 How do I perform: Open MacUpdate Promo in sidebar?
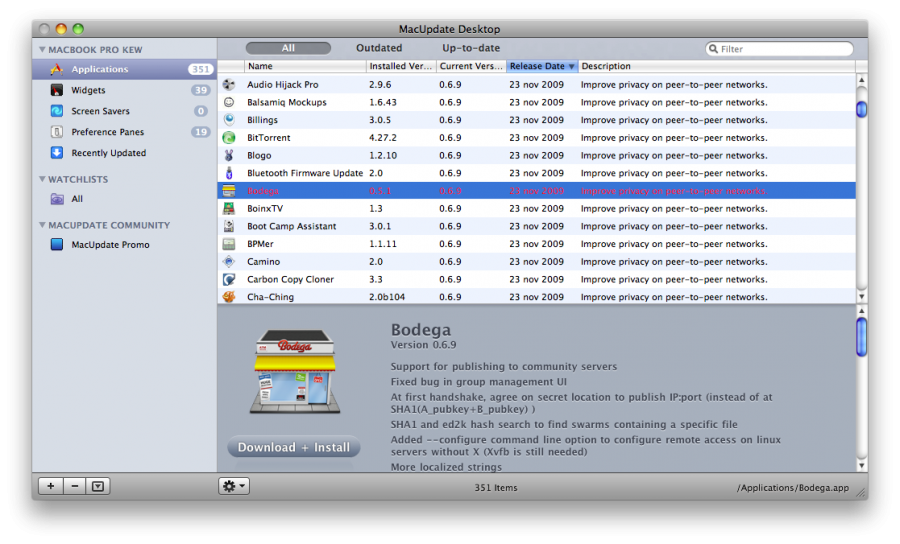pos(125,244)
